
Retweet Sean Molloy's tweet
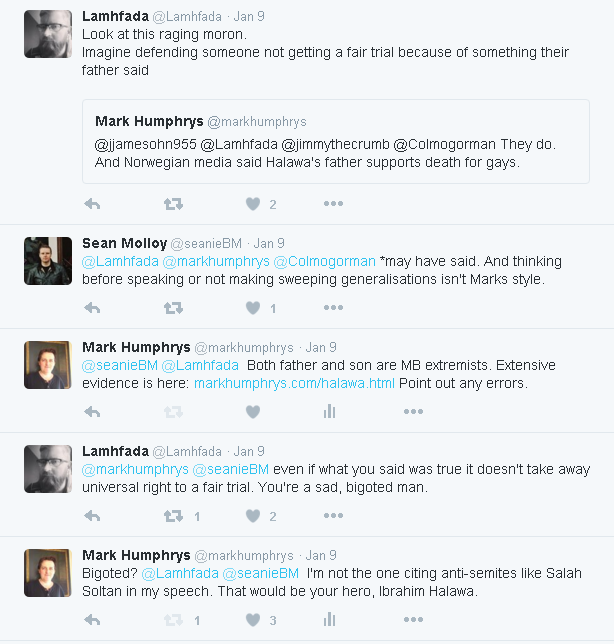pyautogui.click(x=172, y=308)
